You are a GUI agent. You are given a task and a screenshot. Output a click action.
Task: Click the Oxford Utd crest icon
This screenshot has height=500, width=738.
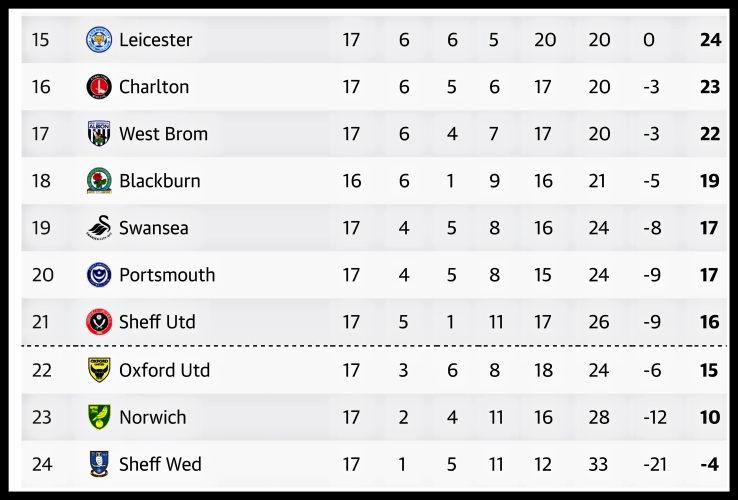tap(99, 370)
